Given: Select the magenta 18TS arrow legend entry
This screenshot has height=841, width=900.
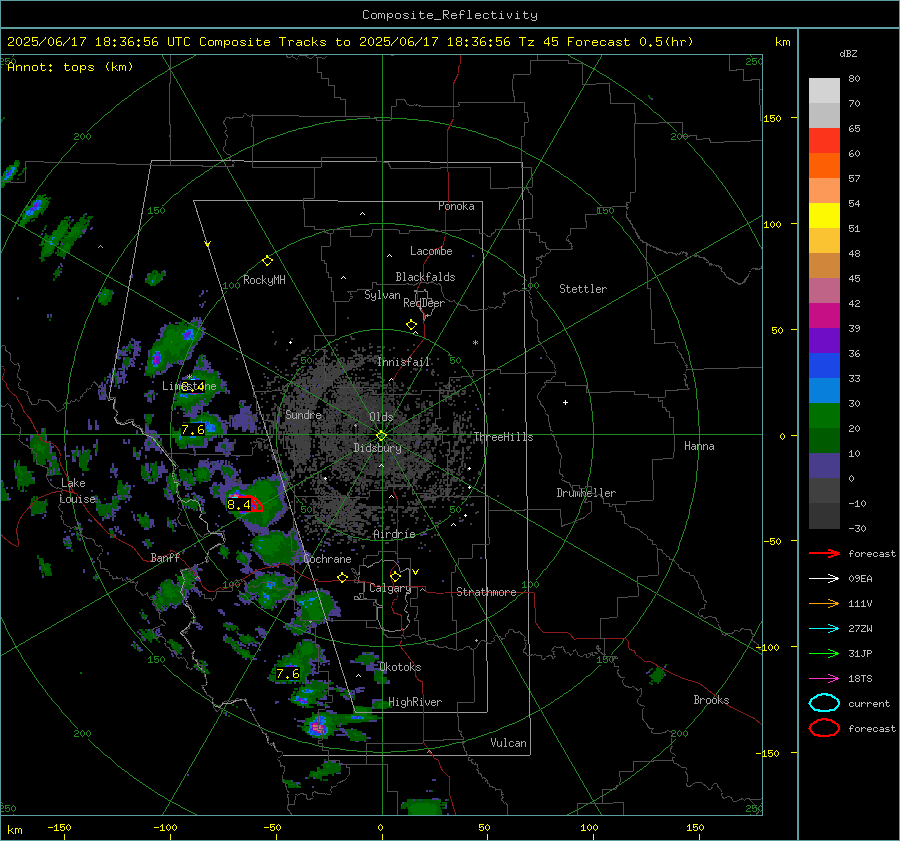Looking at the screenshot, I should point(824,679).
